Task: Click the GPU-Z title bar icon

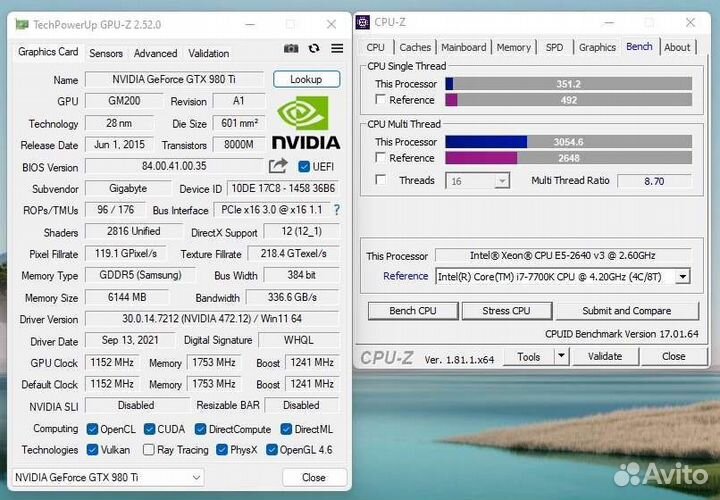Action: coord(22,24)
